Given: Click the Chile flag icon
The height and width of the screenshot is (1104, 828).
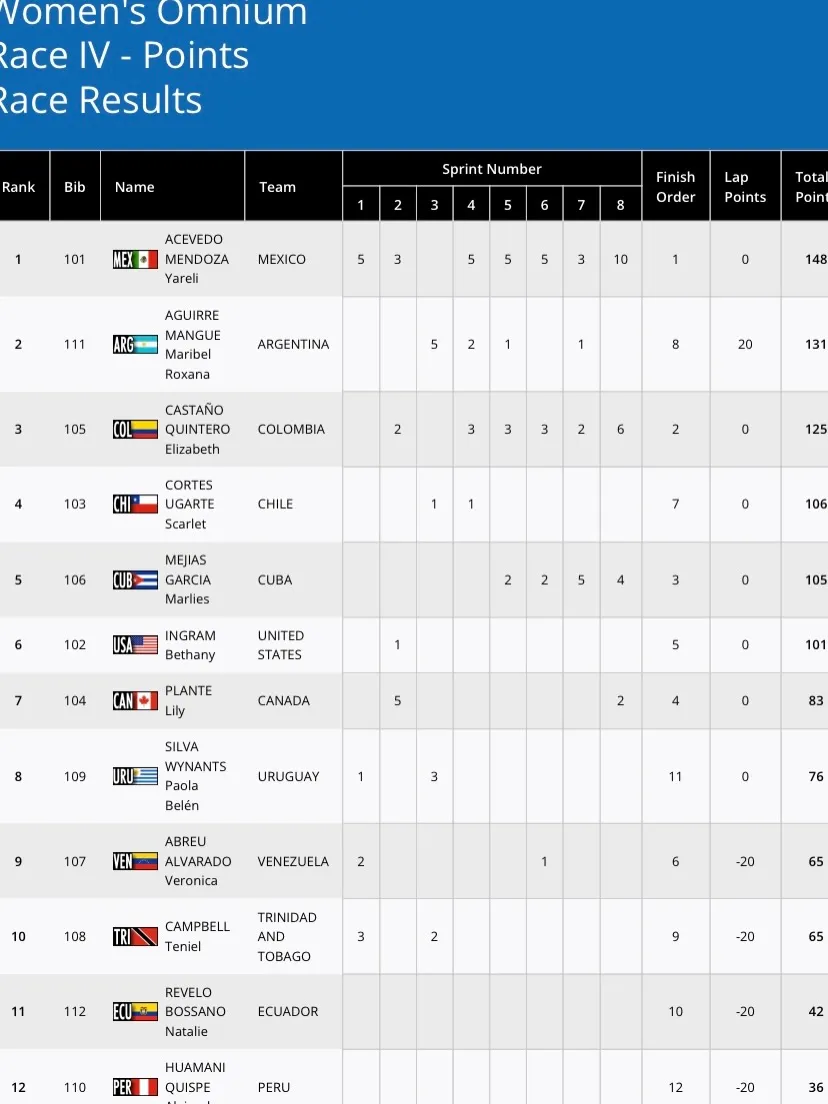Looking at the screenshot, I should tap(135, 504).
